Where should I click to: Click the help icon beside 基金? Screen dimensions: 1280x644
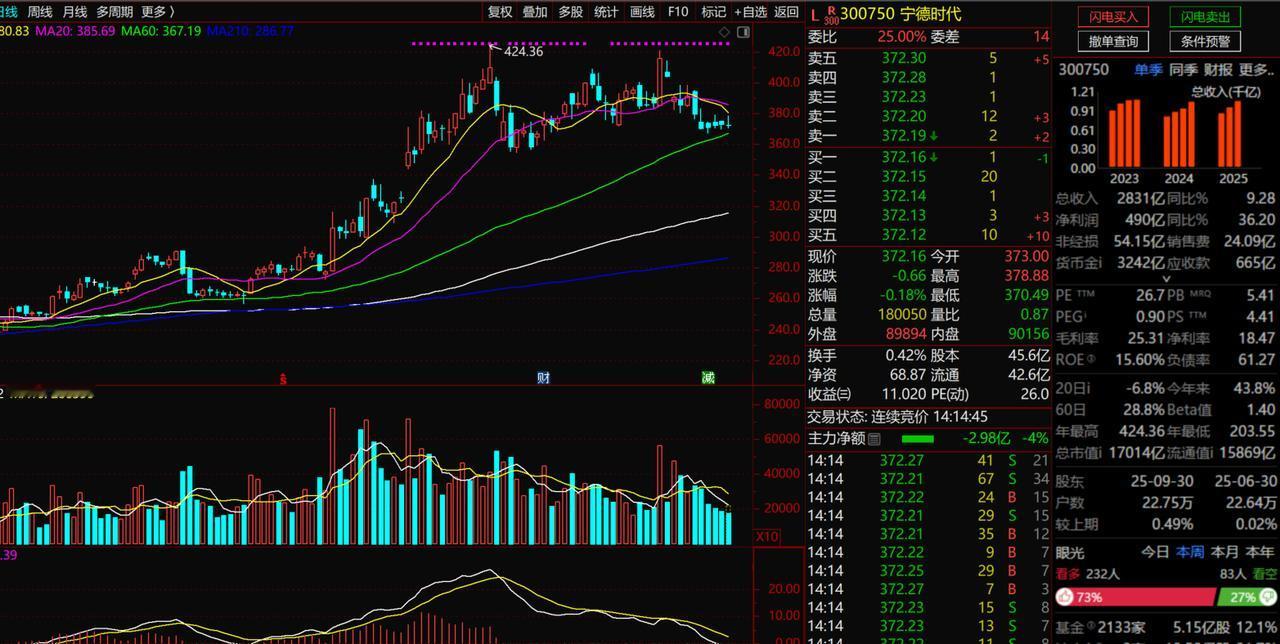pos(1090,628)
